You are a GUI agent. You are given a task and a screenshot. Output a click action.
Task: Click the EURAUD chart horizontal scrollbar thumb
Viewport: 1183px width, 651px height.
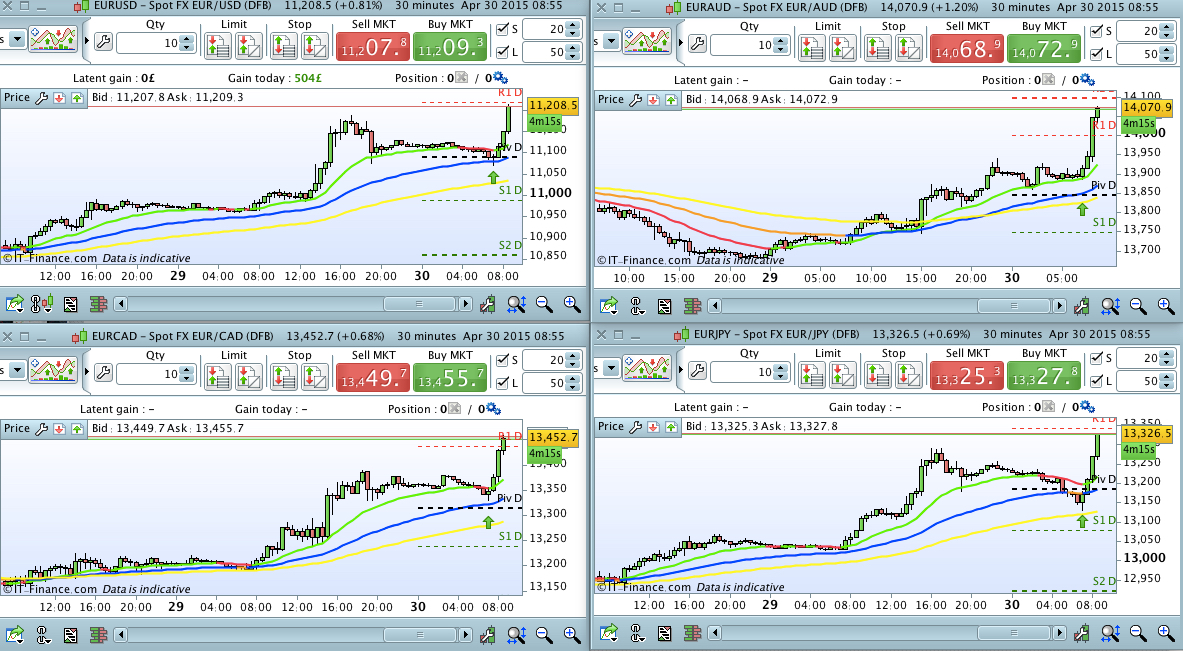click(x=1013, y=306)
